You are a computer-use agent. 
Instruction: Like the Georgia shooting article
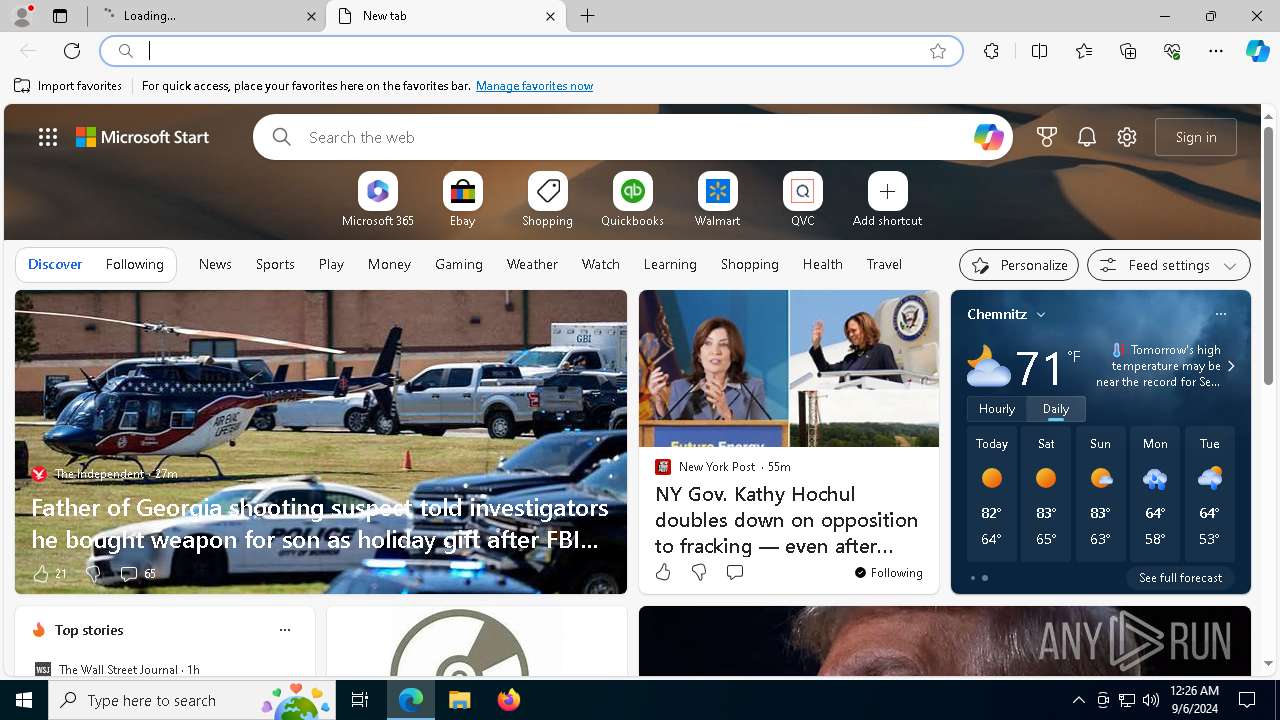click(48, 574)
